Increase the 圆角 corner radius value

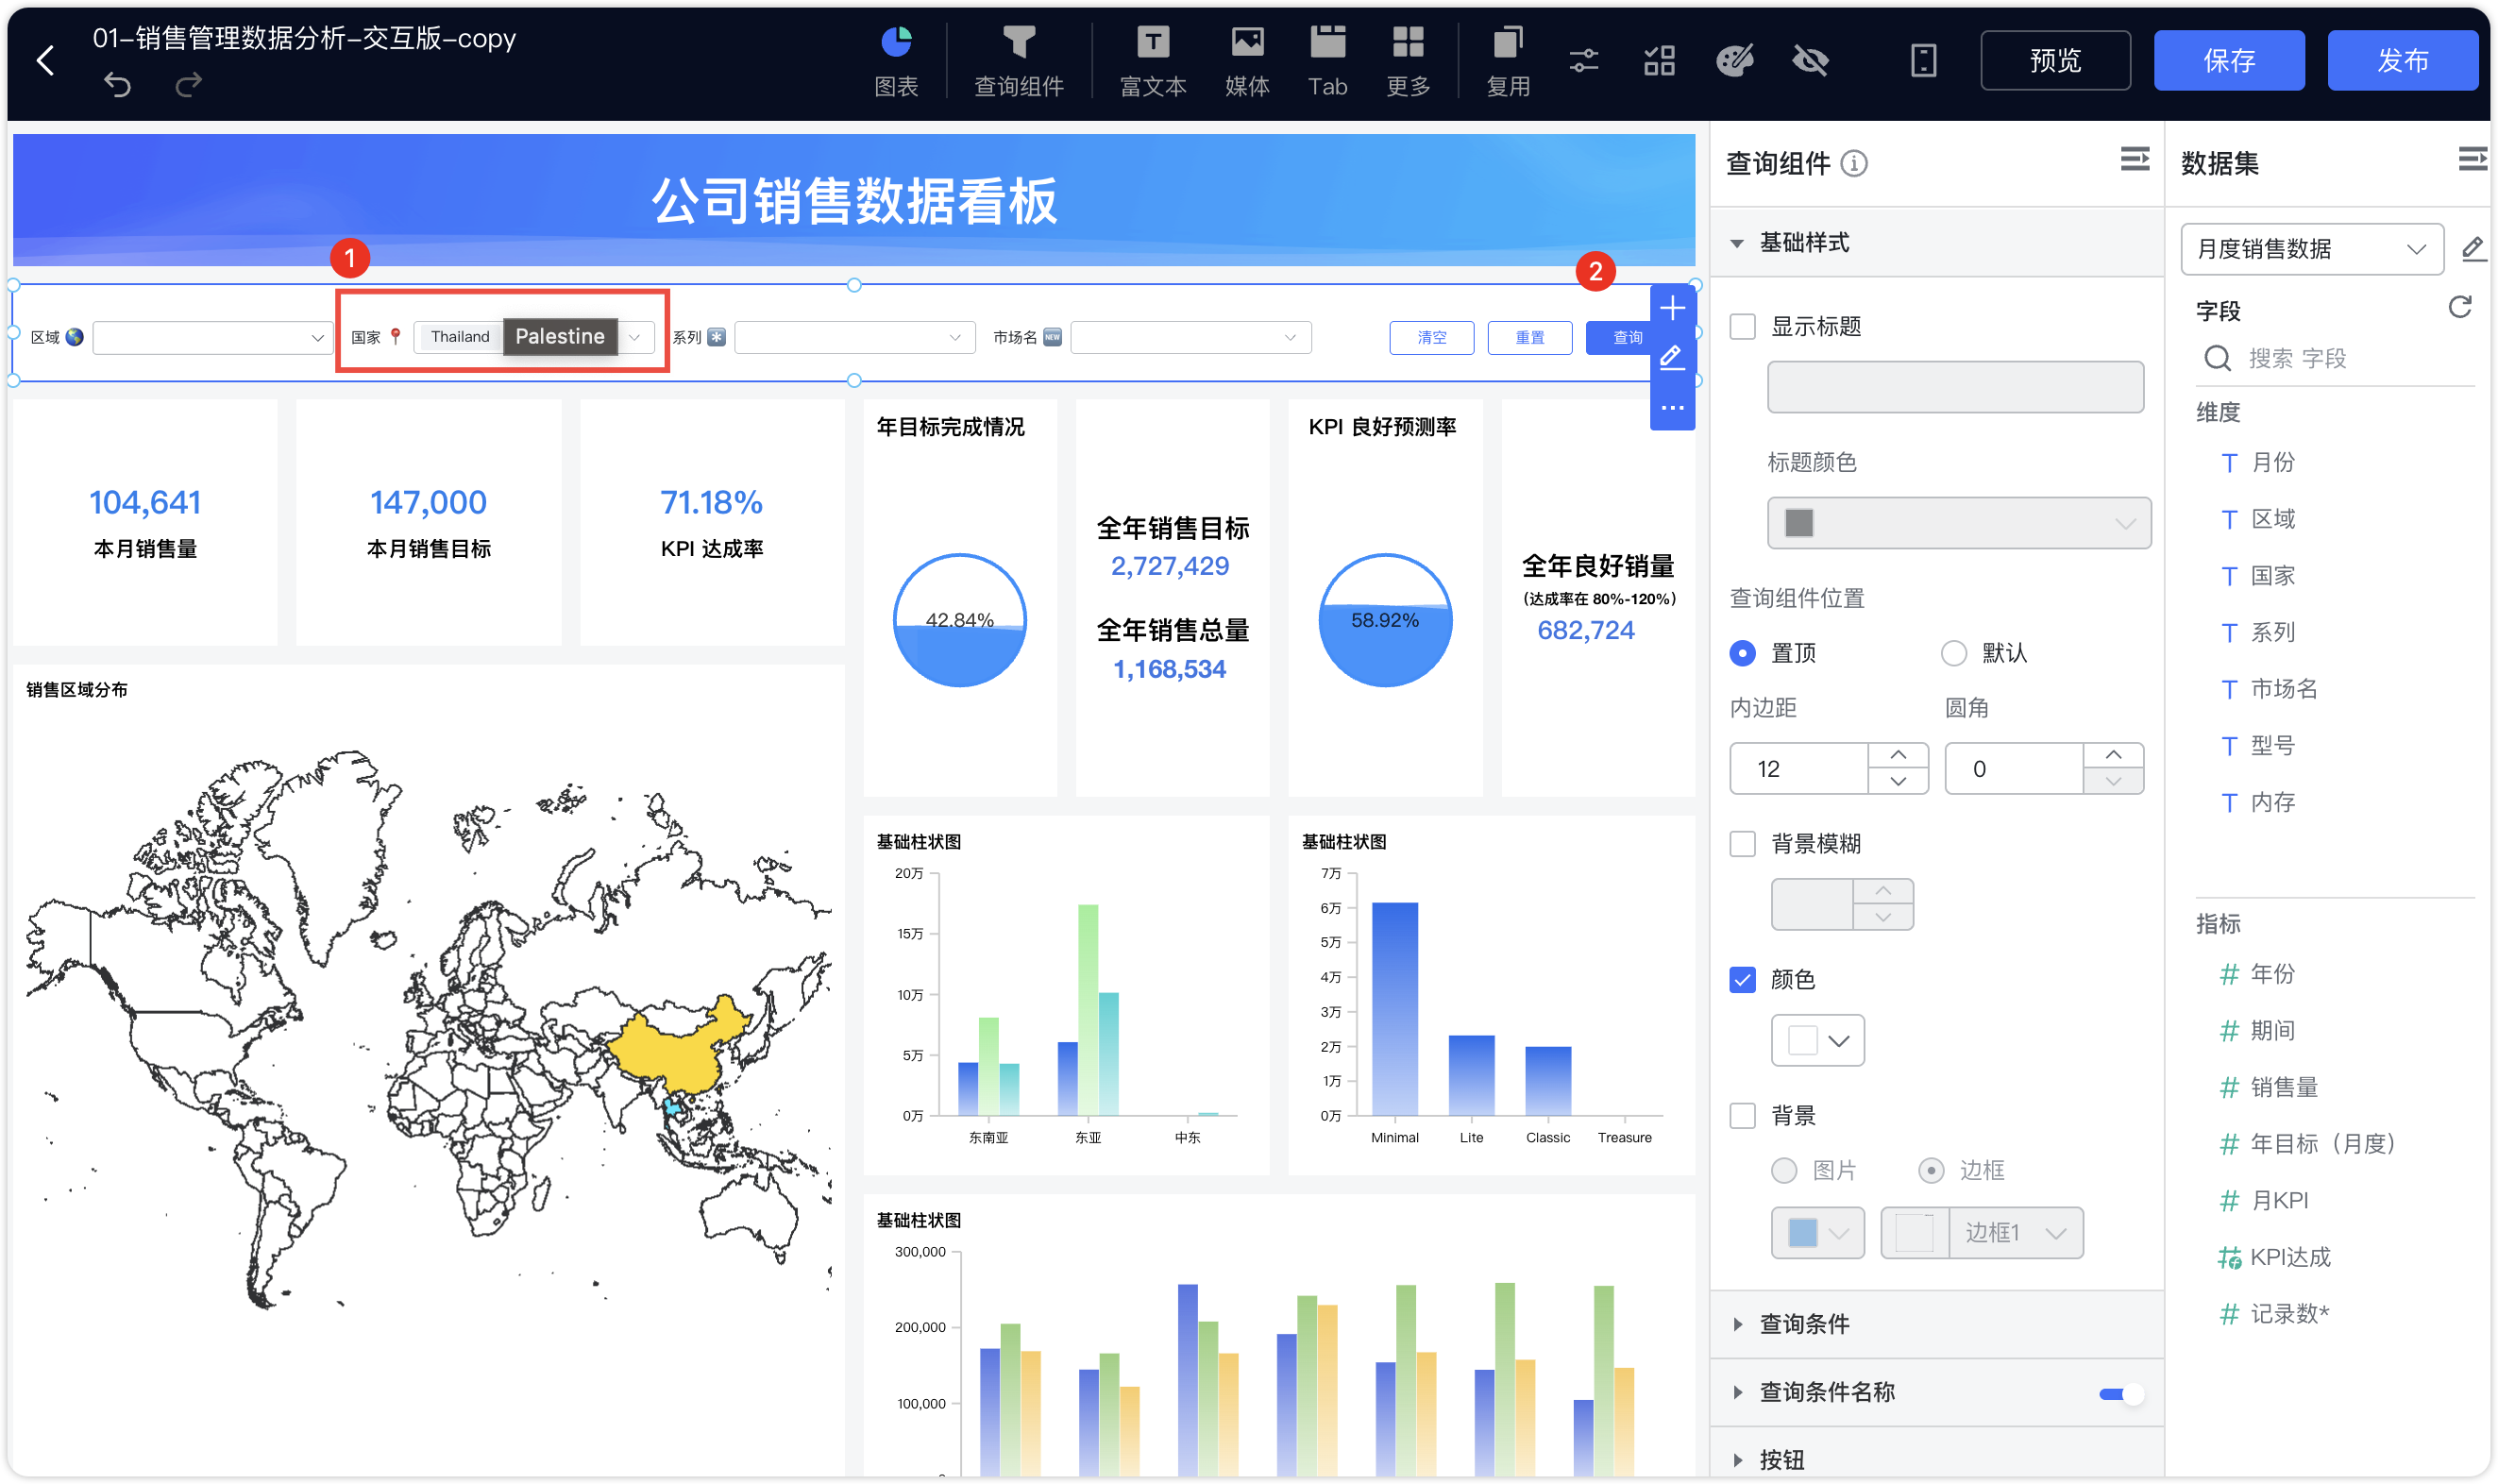(x=2112, y=755)
